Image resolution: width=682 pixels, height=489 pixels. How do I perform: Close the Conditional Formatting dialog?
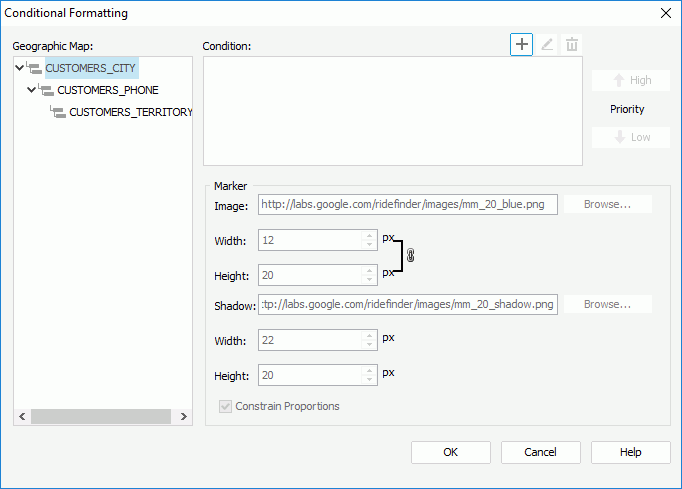point(665,13)
